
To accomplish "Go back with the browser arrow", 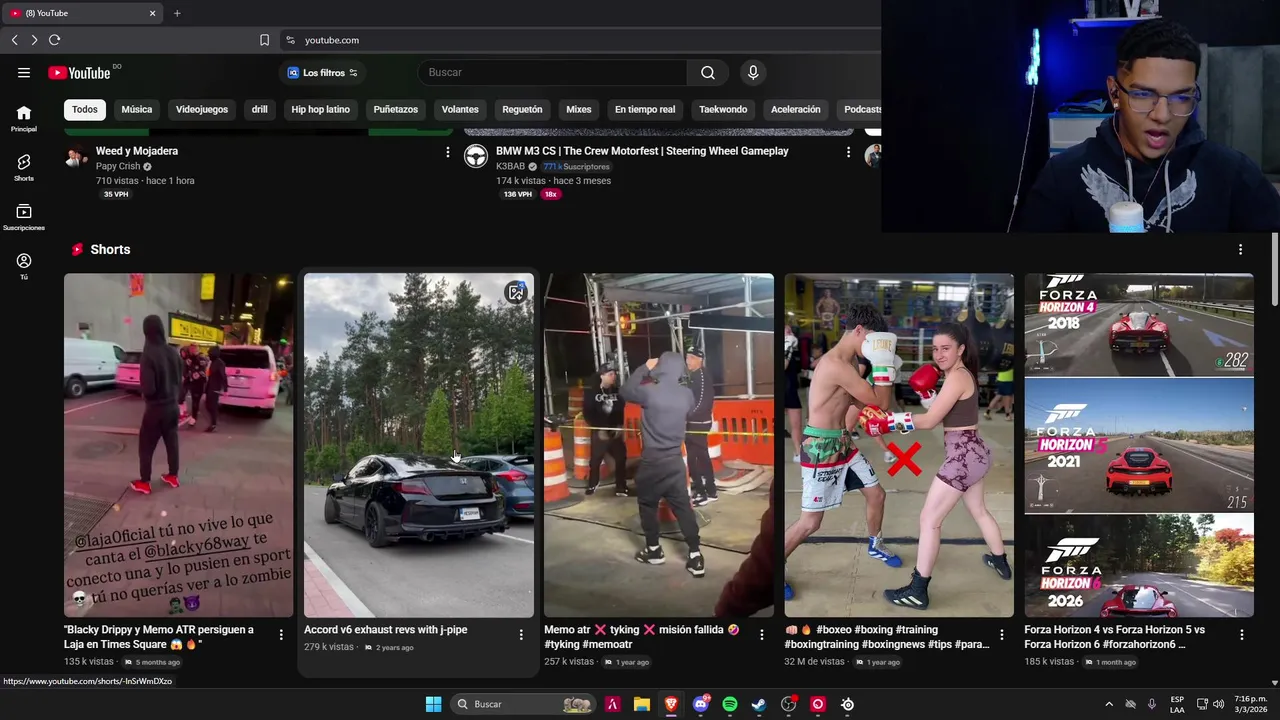I will click(14, 40).
